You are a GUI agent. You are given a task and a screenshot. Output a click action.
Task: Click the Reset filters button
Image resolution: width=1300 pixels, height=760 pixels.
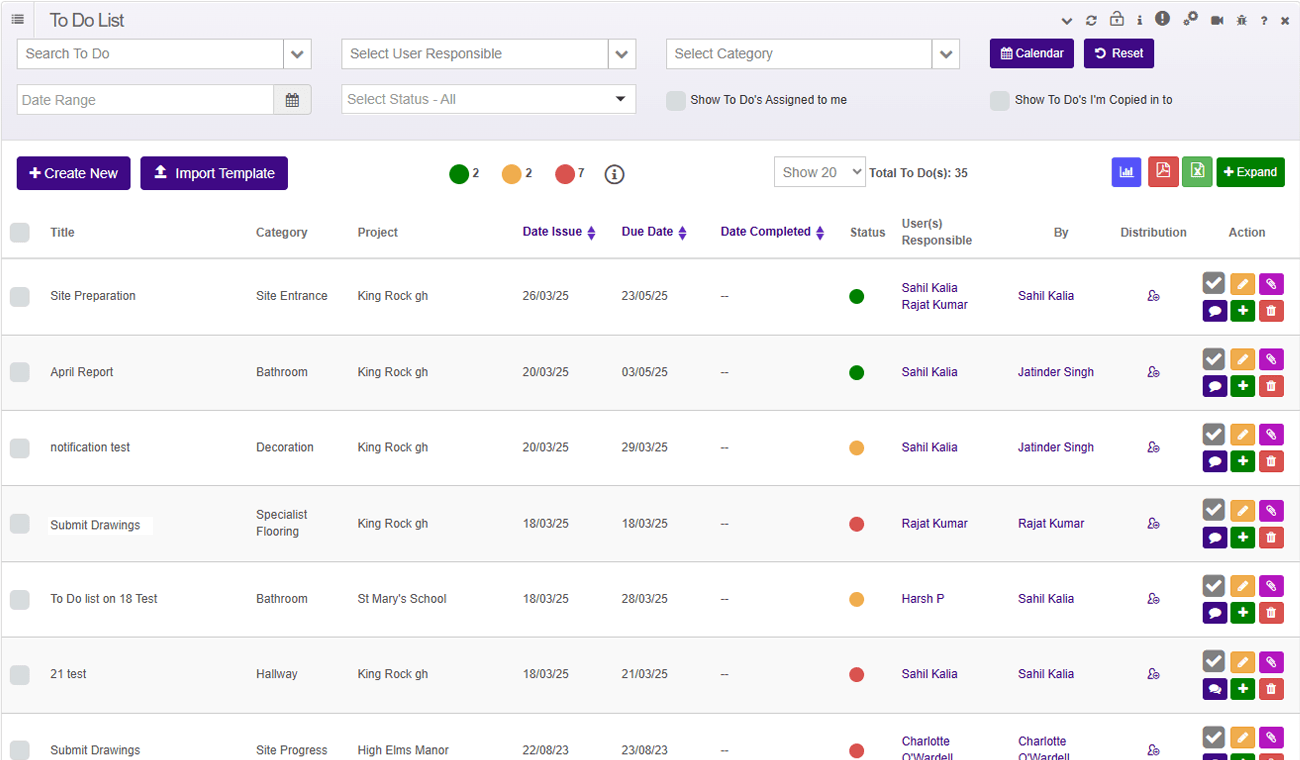[x=1118, y=54]
